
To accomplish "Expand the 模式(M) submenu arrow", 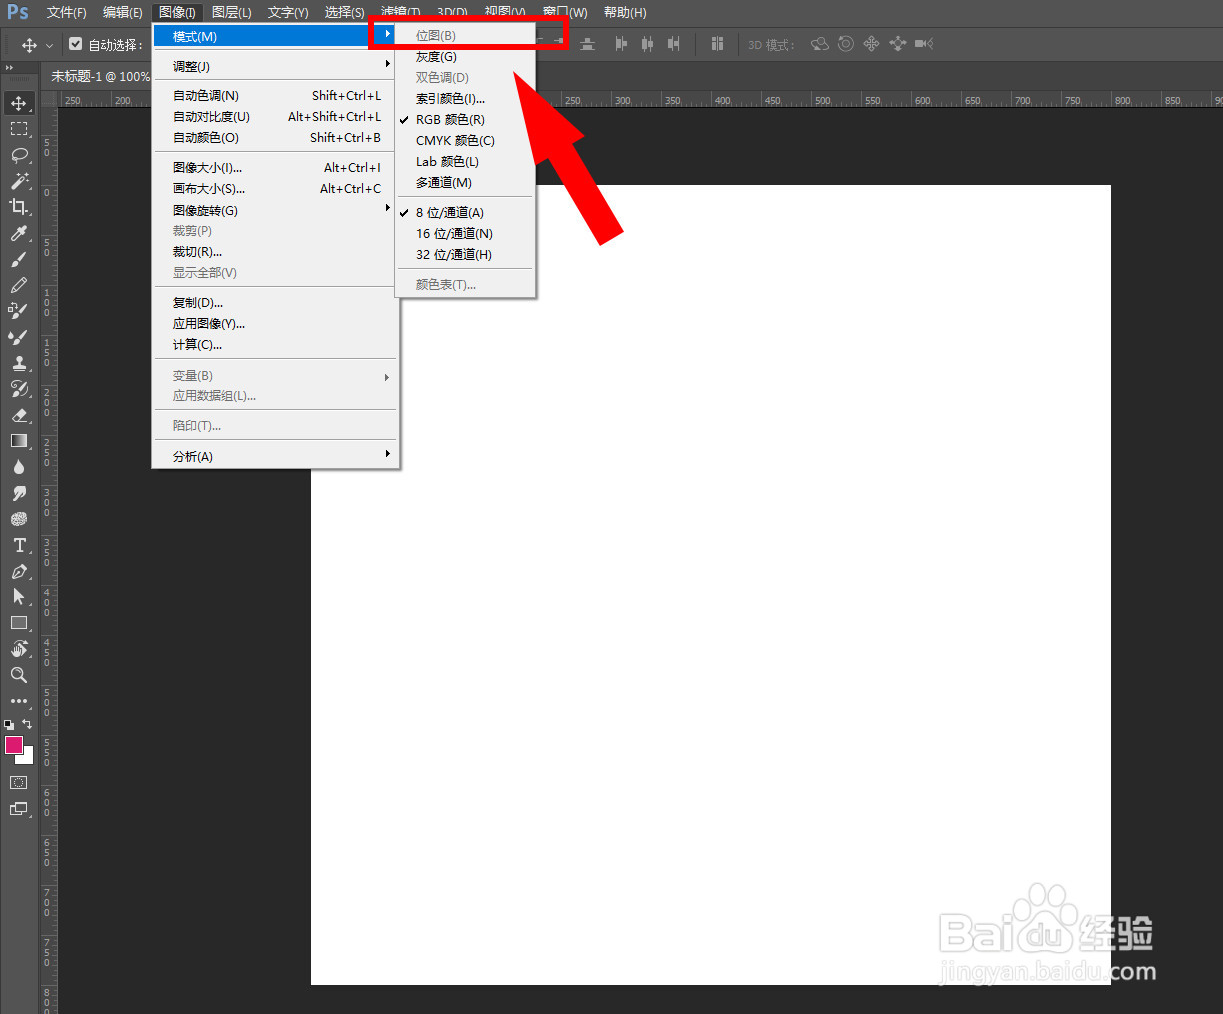I will (x=388, y=35).
